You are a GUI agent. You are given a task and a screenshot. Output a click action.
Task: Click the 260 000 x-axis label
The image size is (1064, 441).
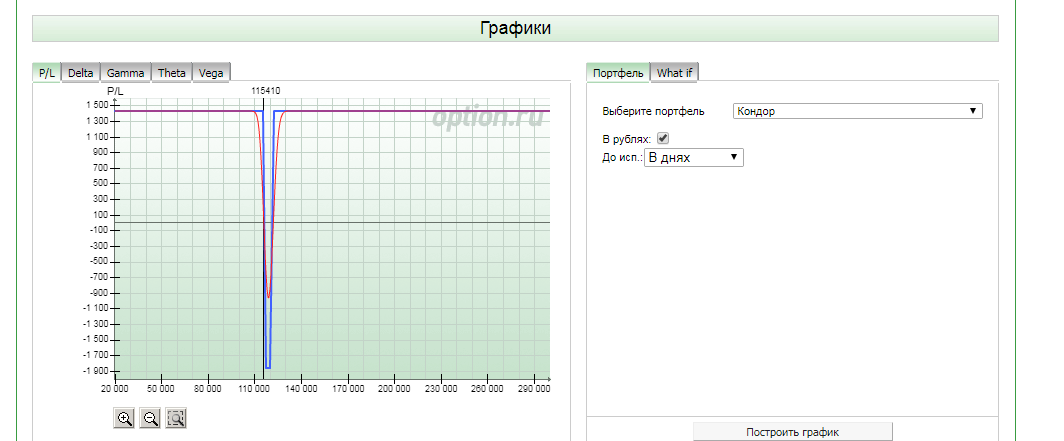tap(487, 389)
